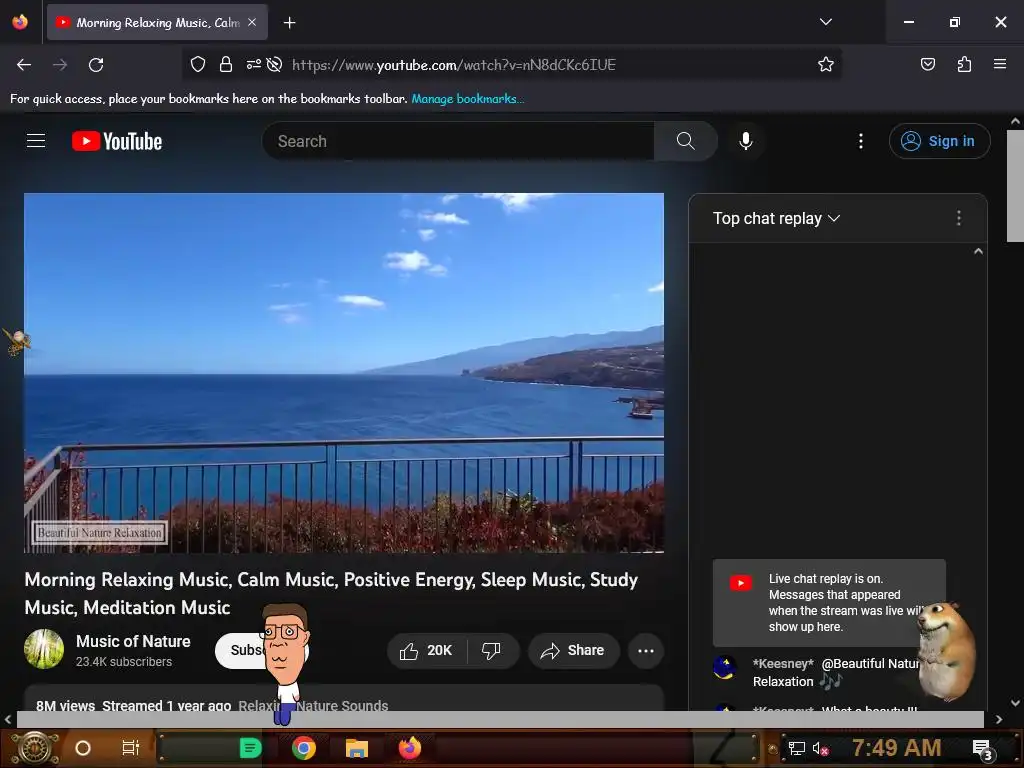Click the Keesney chat avatar
Image resolution: width=1024 pixels, height=768 pixels.
tap(725, 668)
